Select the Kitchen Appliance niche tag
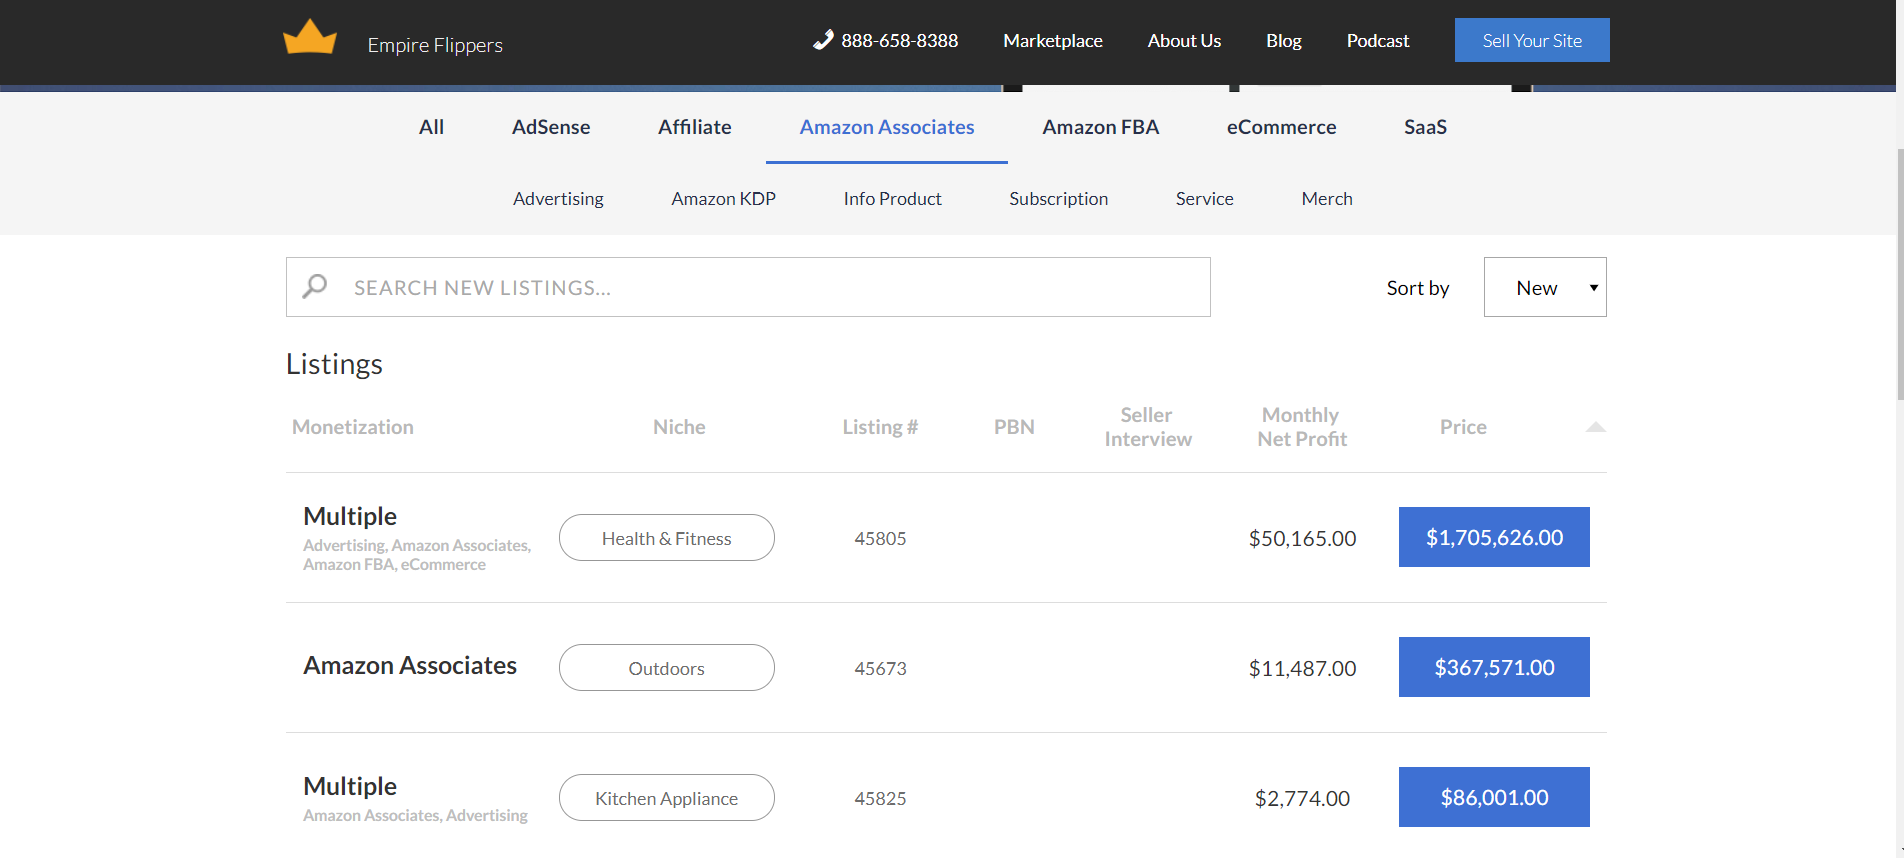Image resolution: width=1904 pixels, height=858 pixels. click(666, 798)
